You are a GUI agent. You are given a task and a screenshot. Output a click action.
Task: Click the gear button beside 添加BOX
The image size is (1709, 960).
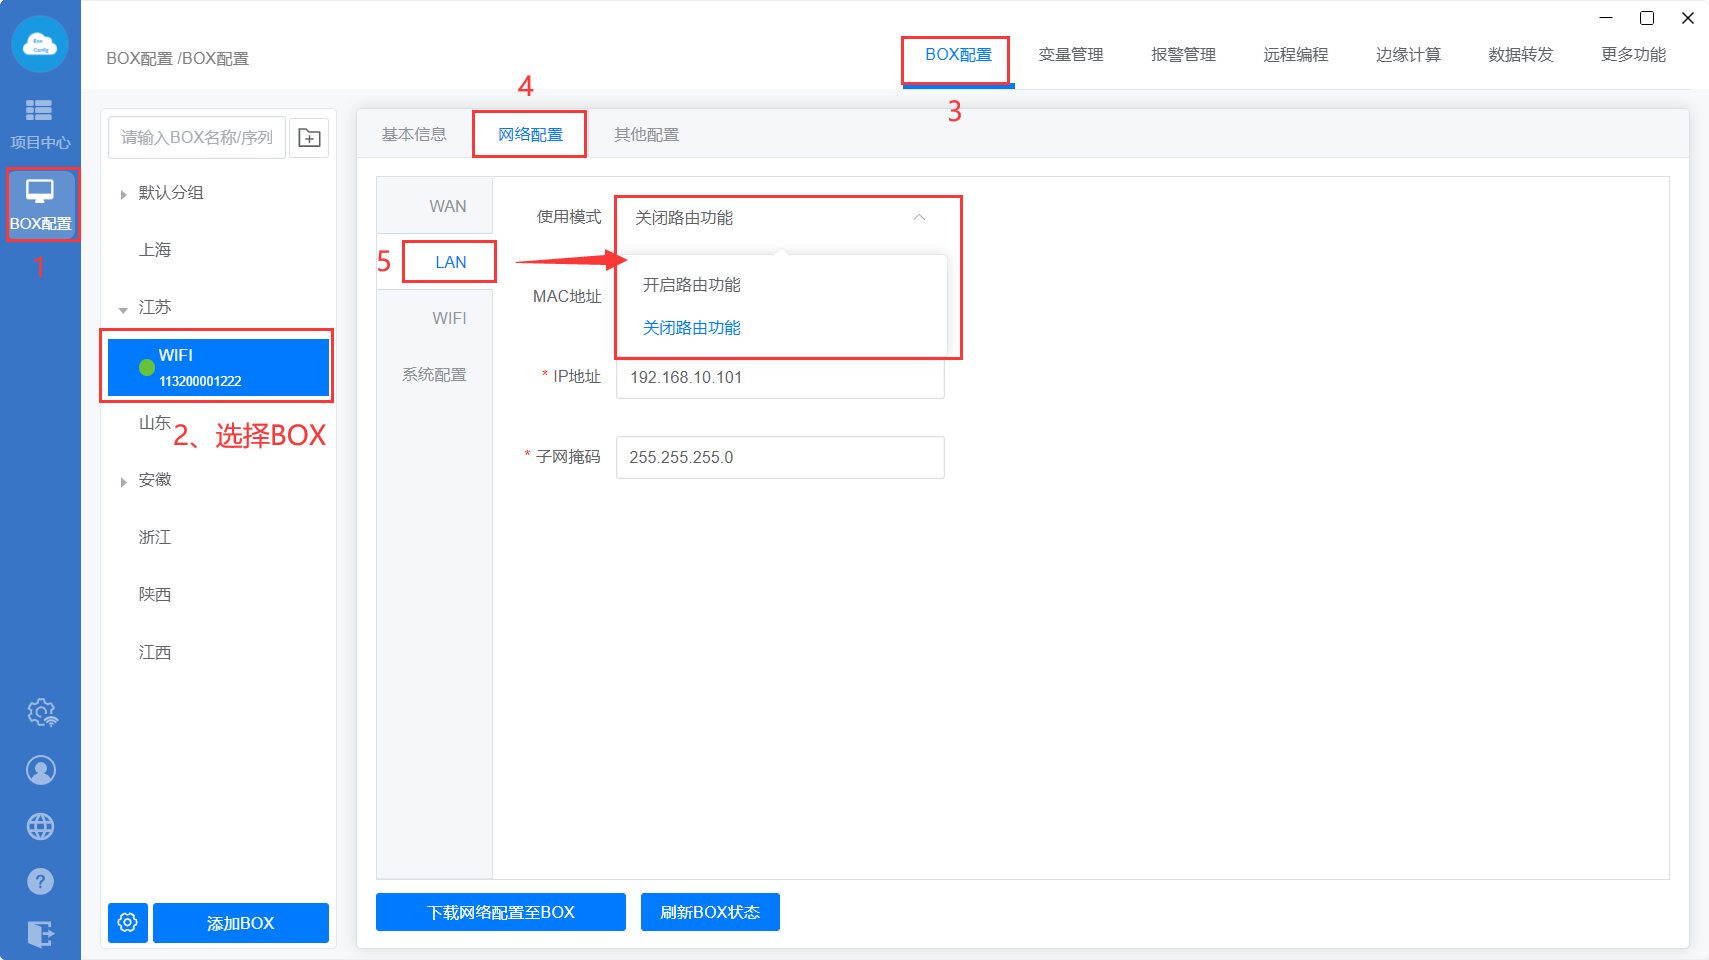tap(128, 922)
